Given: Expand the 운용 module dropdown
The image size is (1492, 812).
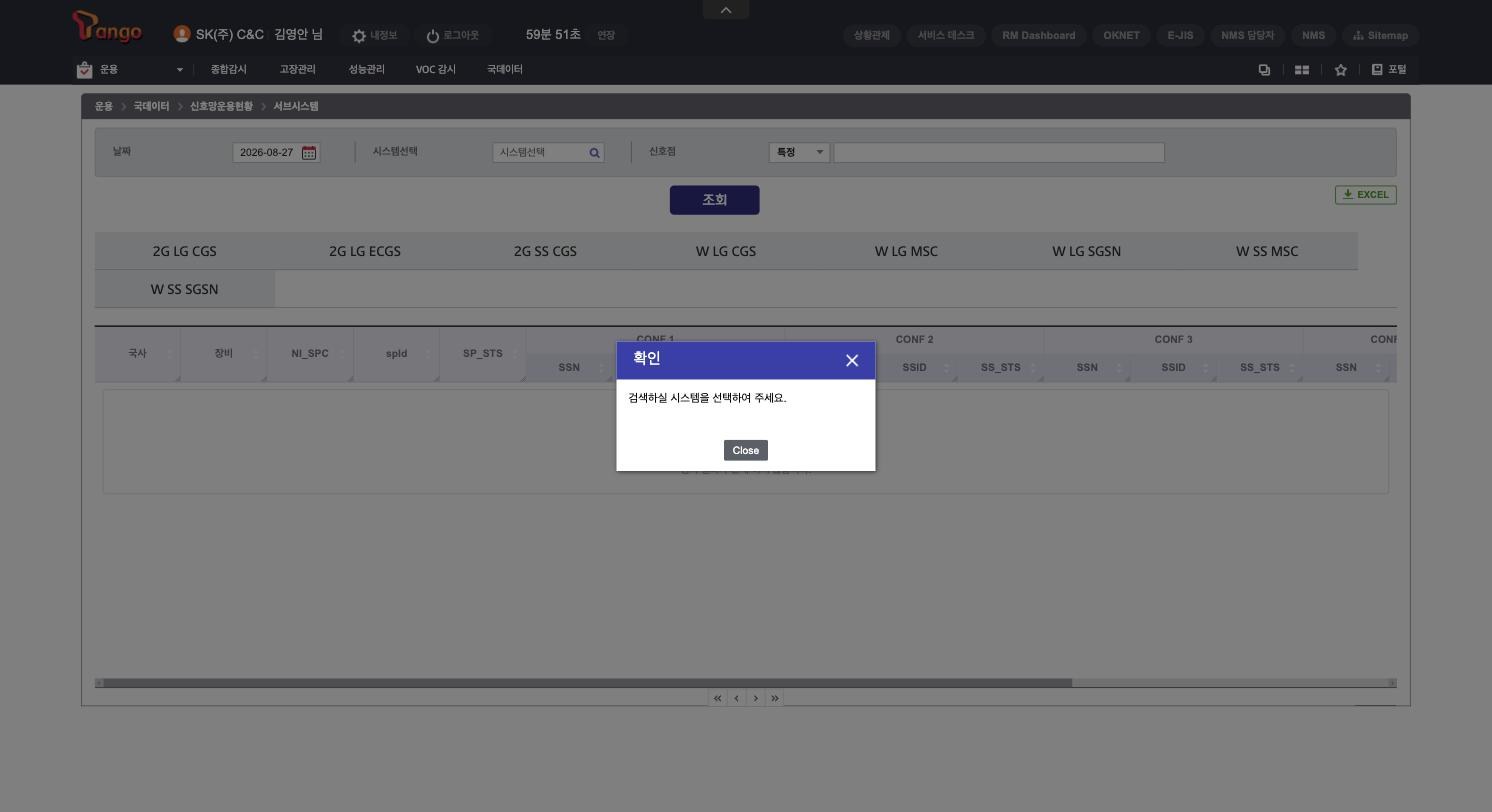Looking at the screenshot, I should pyautogui.click(x=180, y=70).
